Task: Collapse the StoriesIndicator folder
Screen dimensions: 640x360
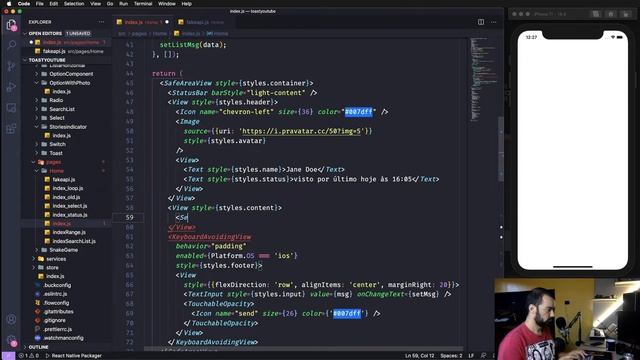Action: point(68,127)
